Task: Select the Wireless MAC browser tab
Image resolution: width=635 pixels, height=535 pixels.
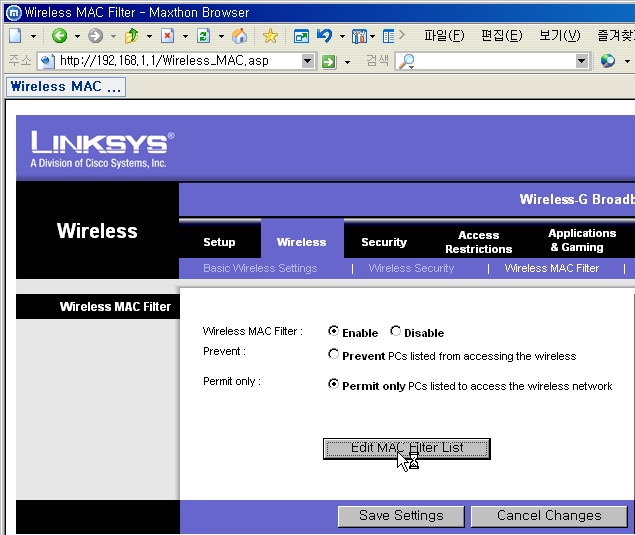Action: [66, 87]
